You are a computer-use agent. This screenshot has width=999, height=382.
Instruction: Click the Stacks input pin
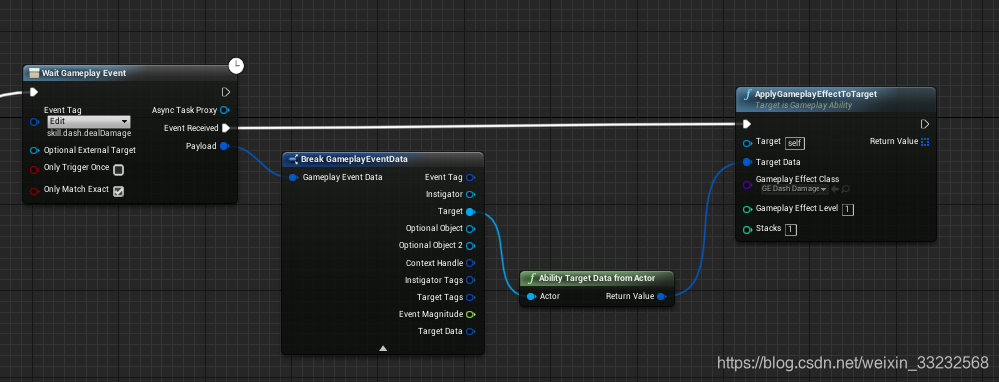point(747,230)
